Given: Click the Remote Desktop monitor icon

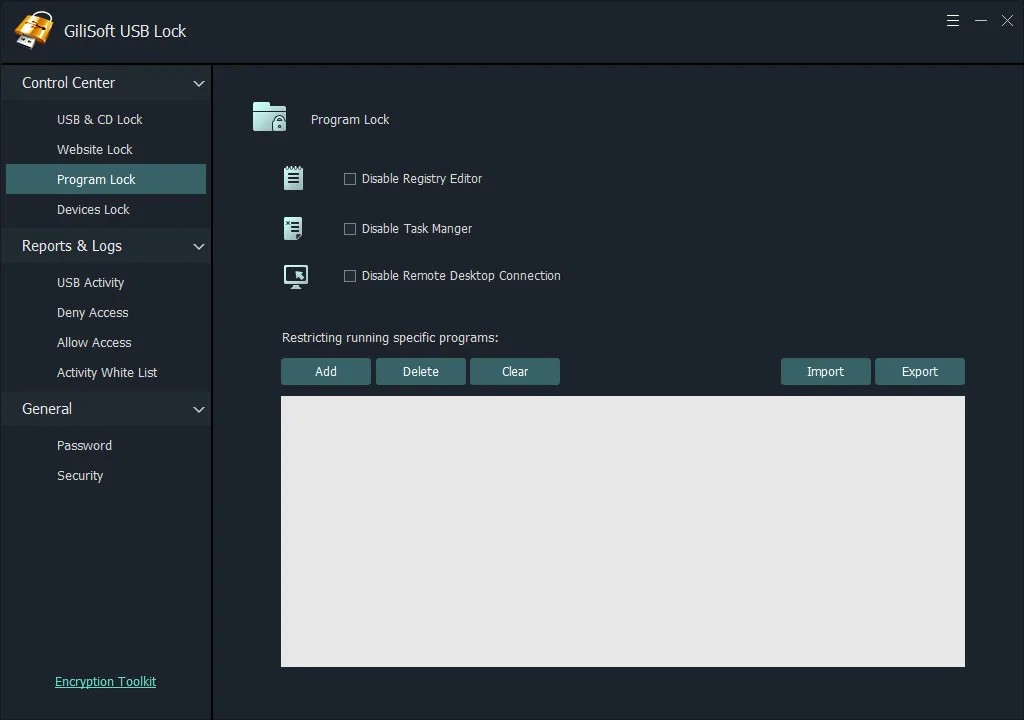Looking at the screenshot, I should tap(296, 276).
